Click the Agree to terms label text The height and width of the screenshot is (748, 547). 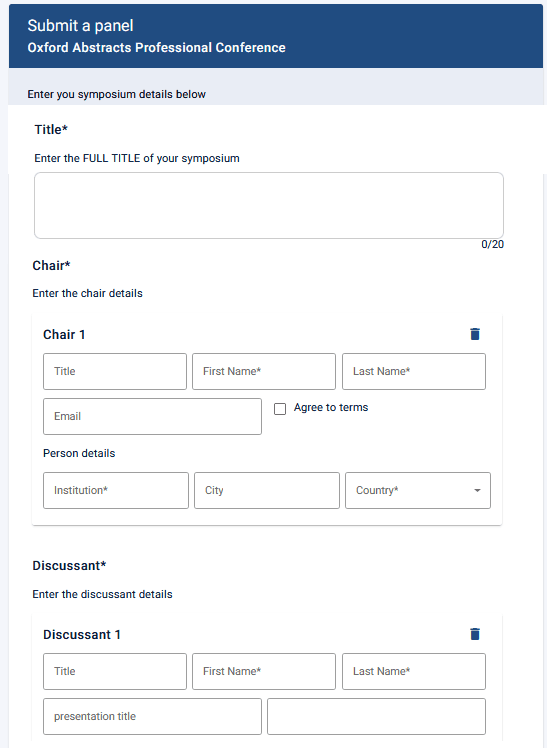[x=331, y=407]
